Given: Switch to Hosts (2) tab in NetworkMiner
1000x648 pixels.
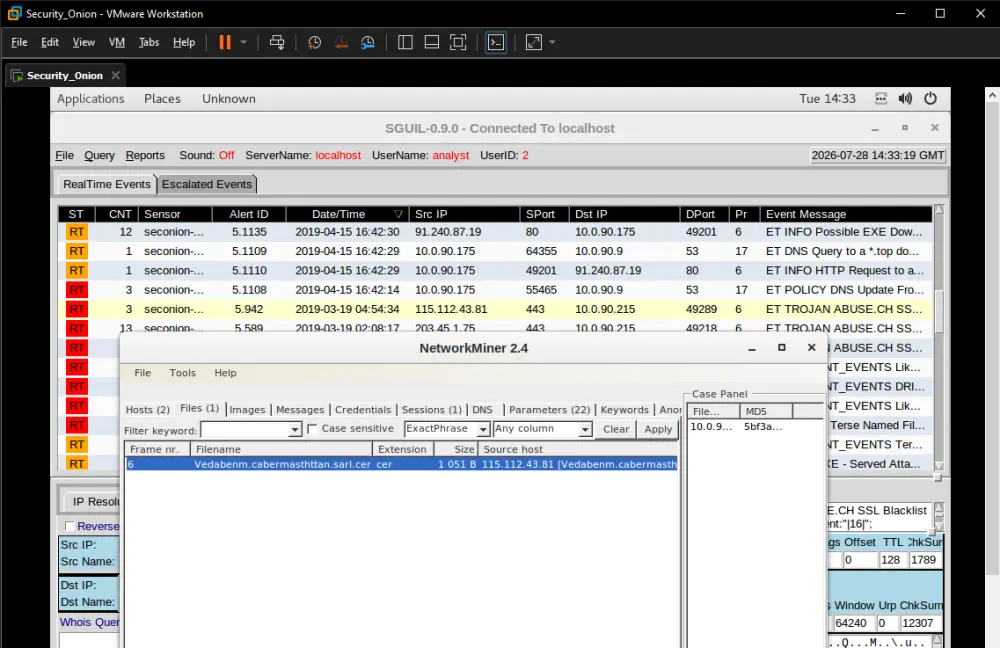Looking at the screenshot, I should tap(148, 410).
